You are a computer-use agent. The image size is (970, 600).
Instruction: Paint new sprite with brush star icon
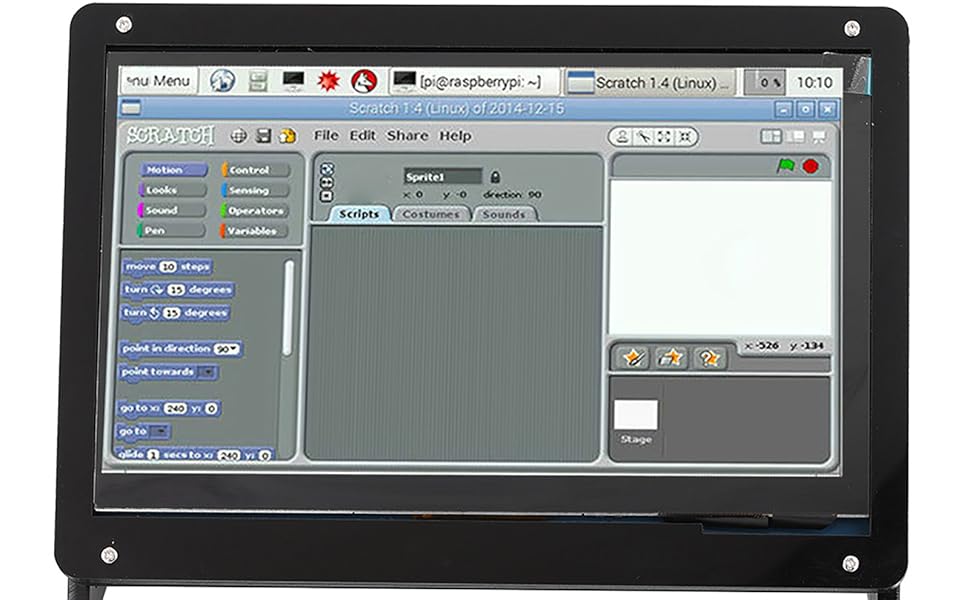(x=633, y=358)
